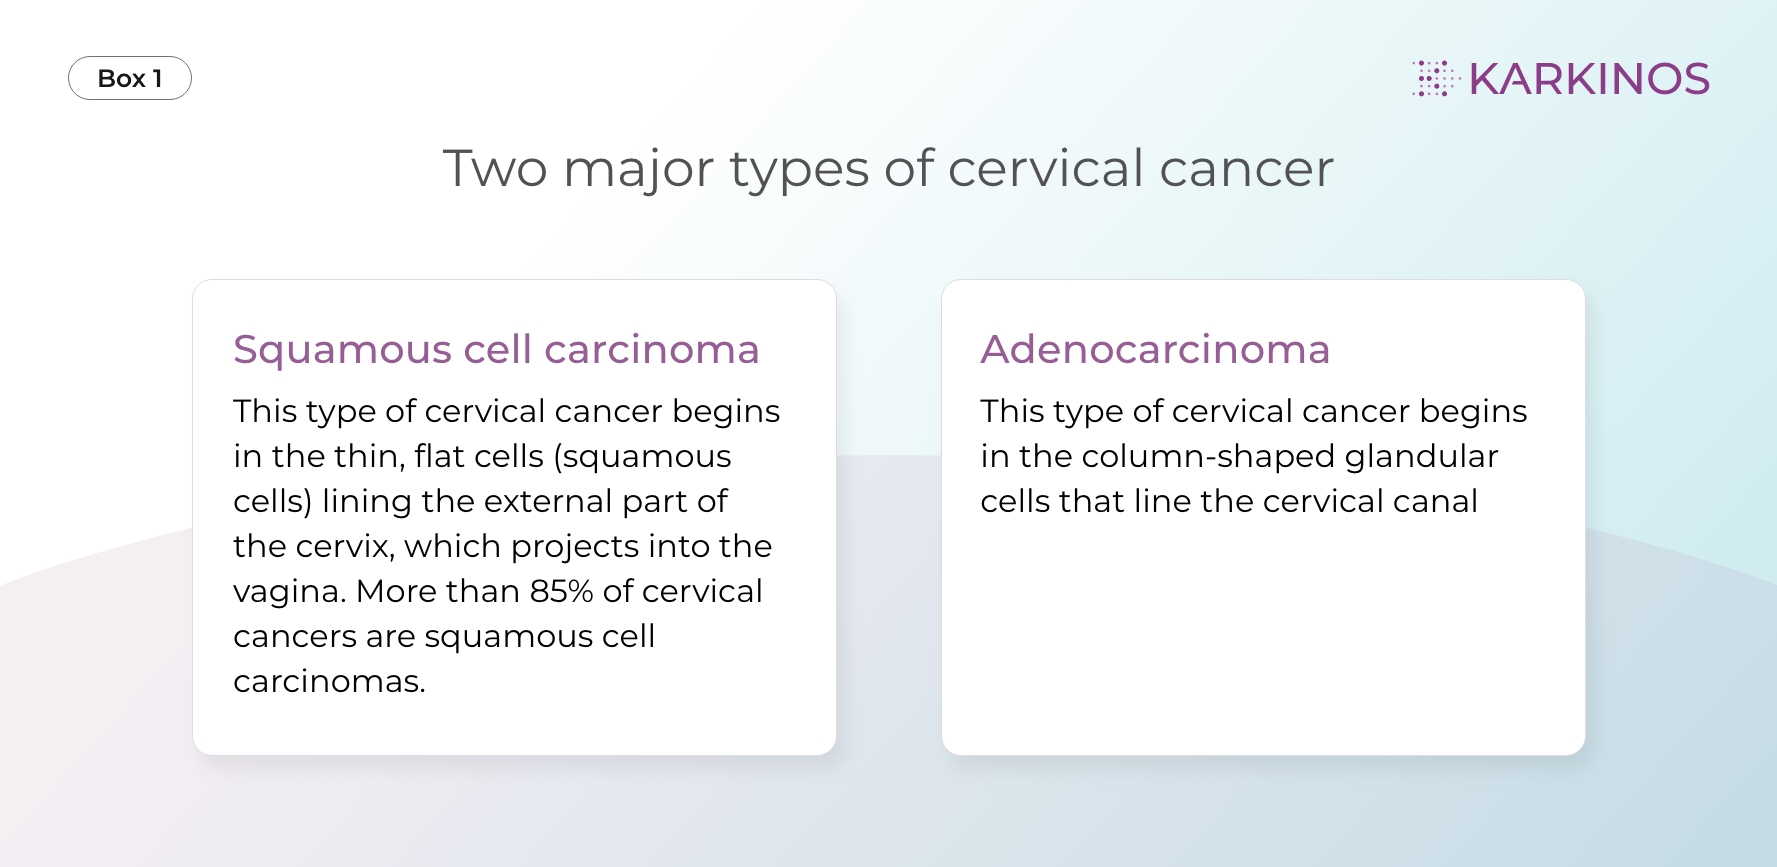Click '(squamous' in the left card text

[643, 457]
